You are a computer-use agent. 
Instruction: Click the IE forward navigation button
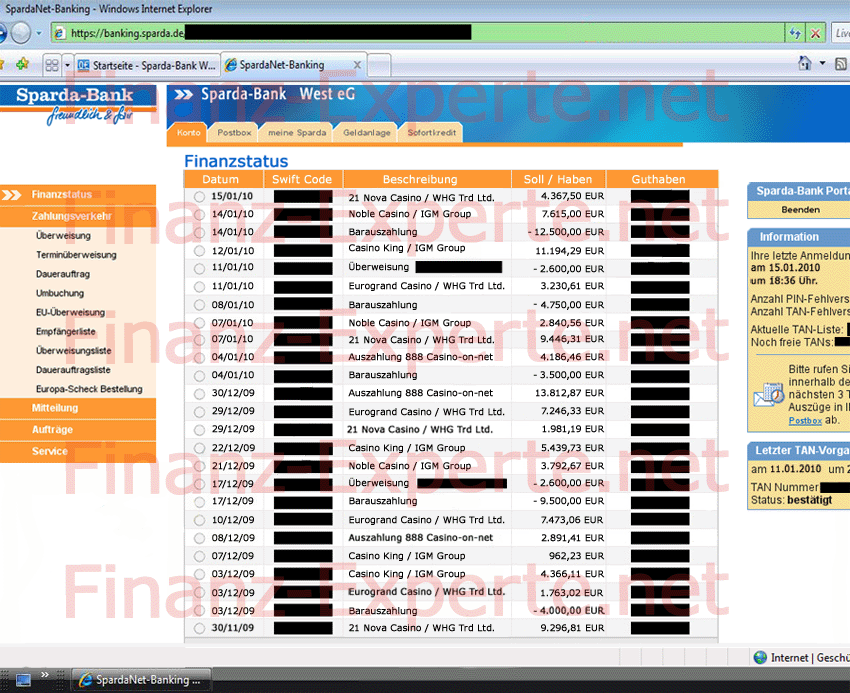pos(21,33)
